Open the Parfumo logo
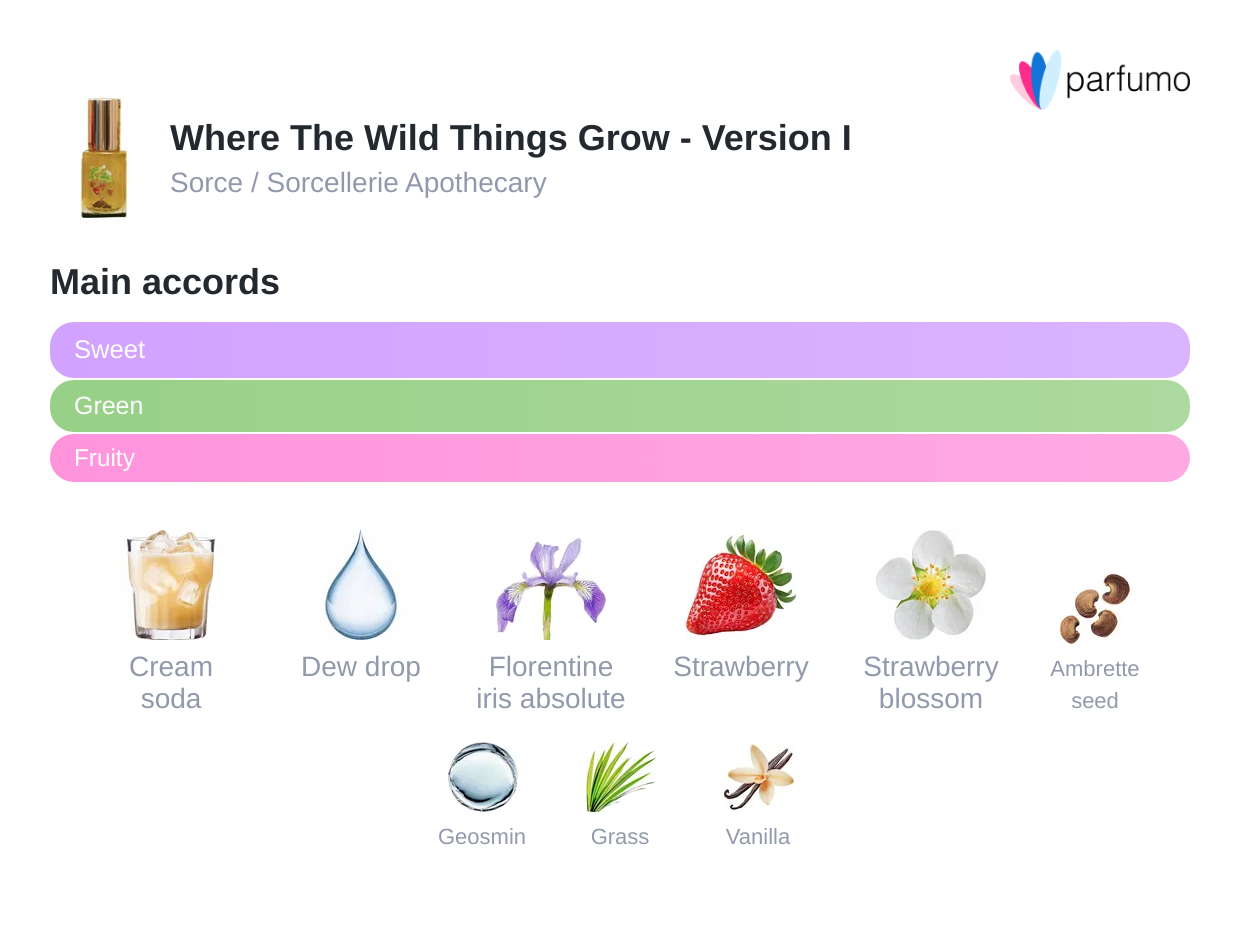The image size is (1240, 928). click(1100, 80)
